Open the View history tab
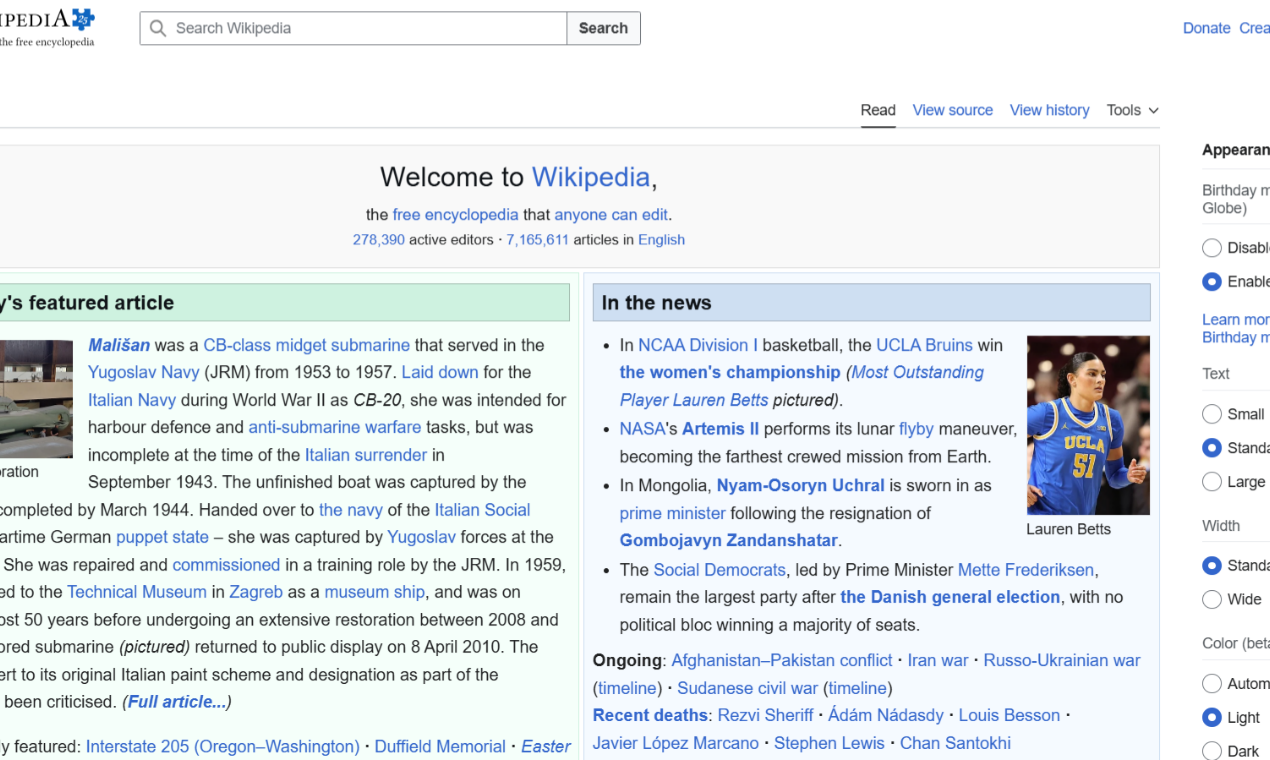 click(1049, 110)
